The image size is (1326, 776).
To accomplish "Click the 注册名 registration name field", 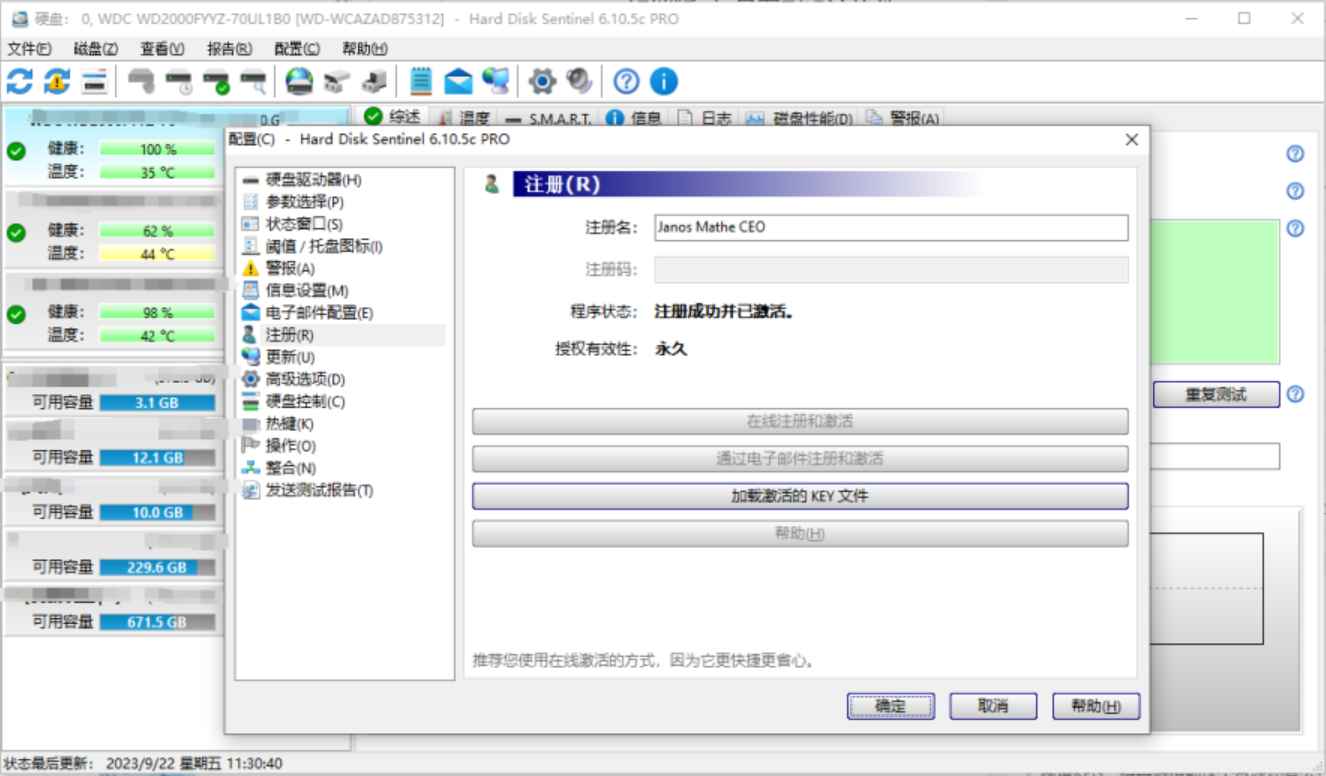I will click(x=890, y=227).
